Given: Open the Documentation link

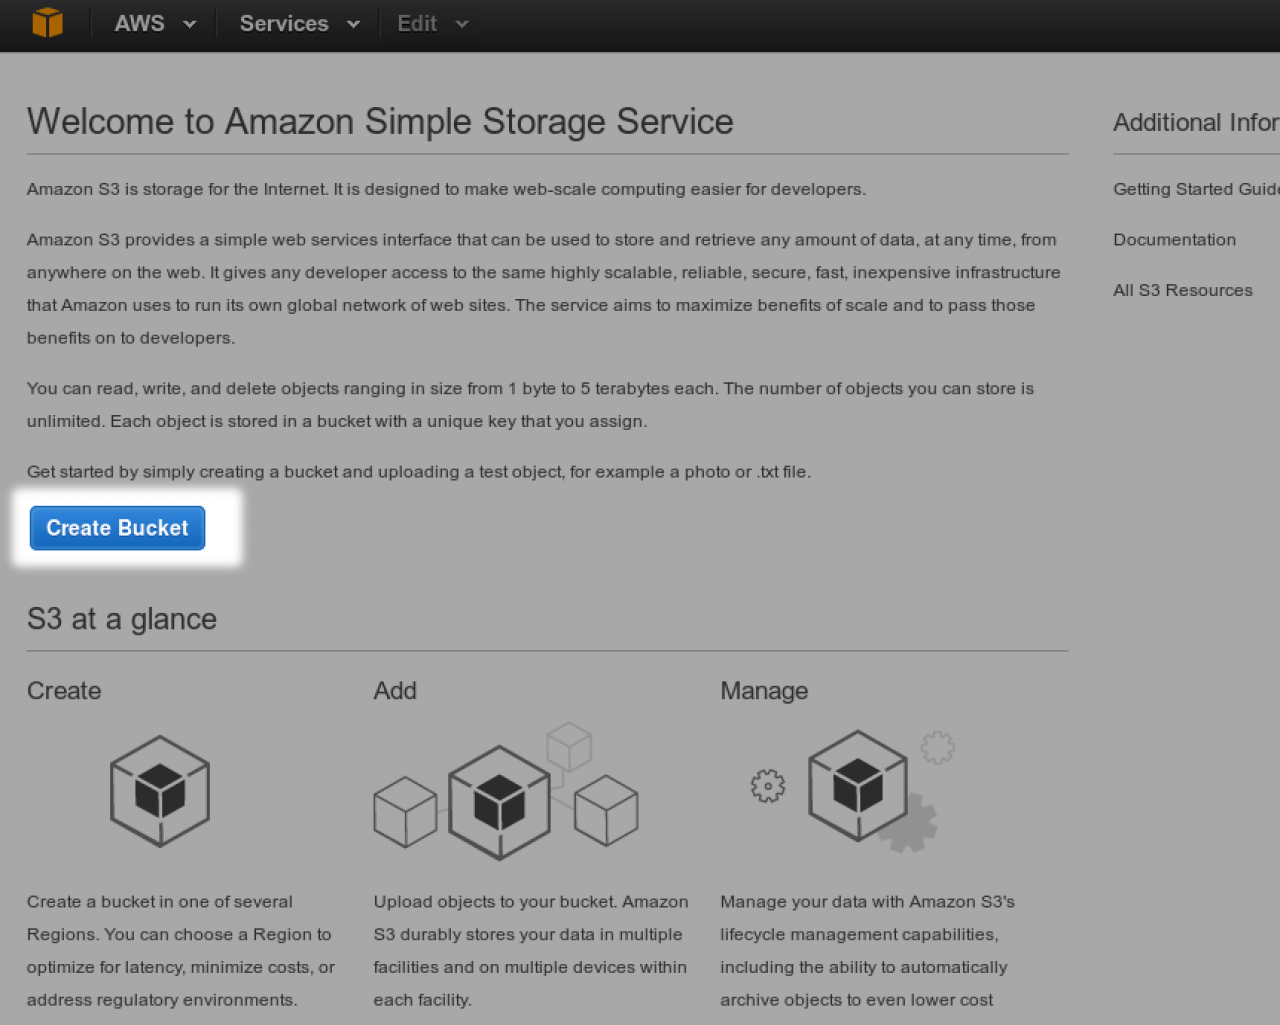Looking at the screenshot, I should pos(1174,240).
